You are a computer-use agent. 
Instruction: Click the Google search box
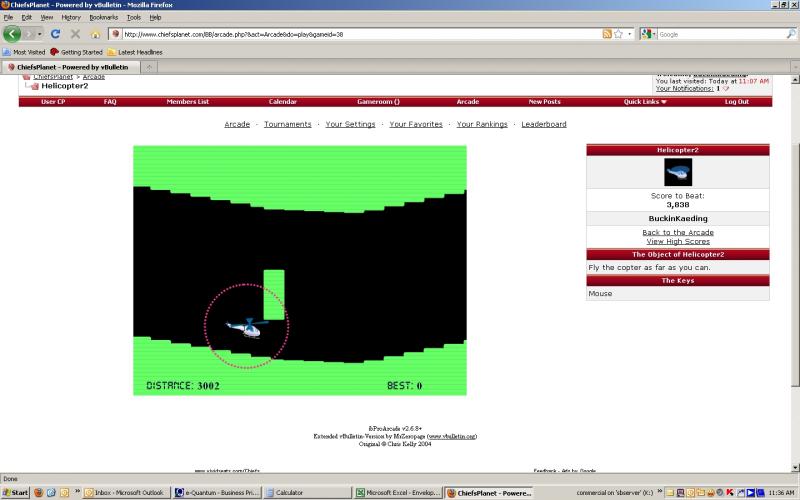coord(721,34)
